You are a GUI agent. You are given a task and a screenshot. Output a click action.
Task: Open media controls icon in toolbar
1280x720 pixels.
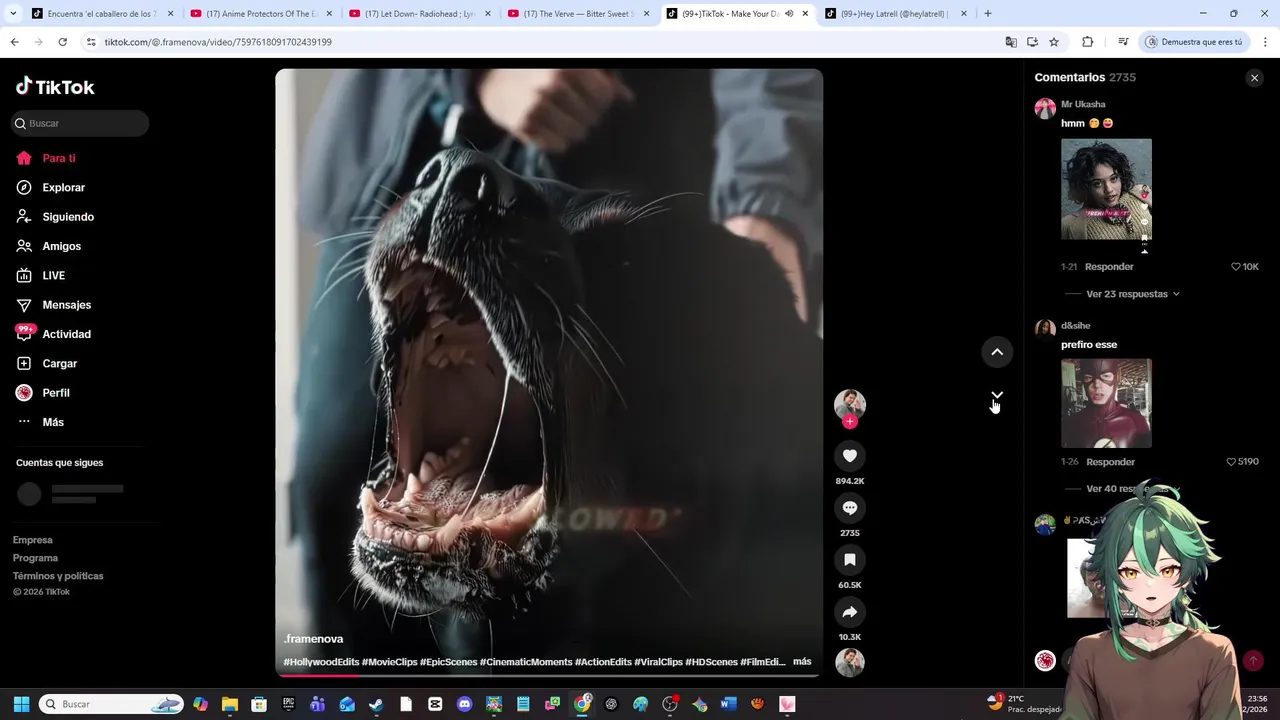coord(1123,42)
